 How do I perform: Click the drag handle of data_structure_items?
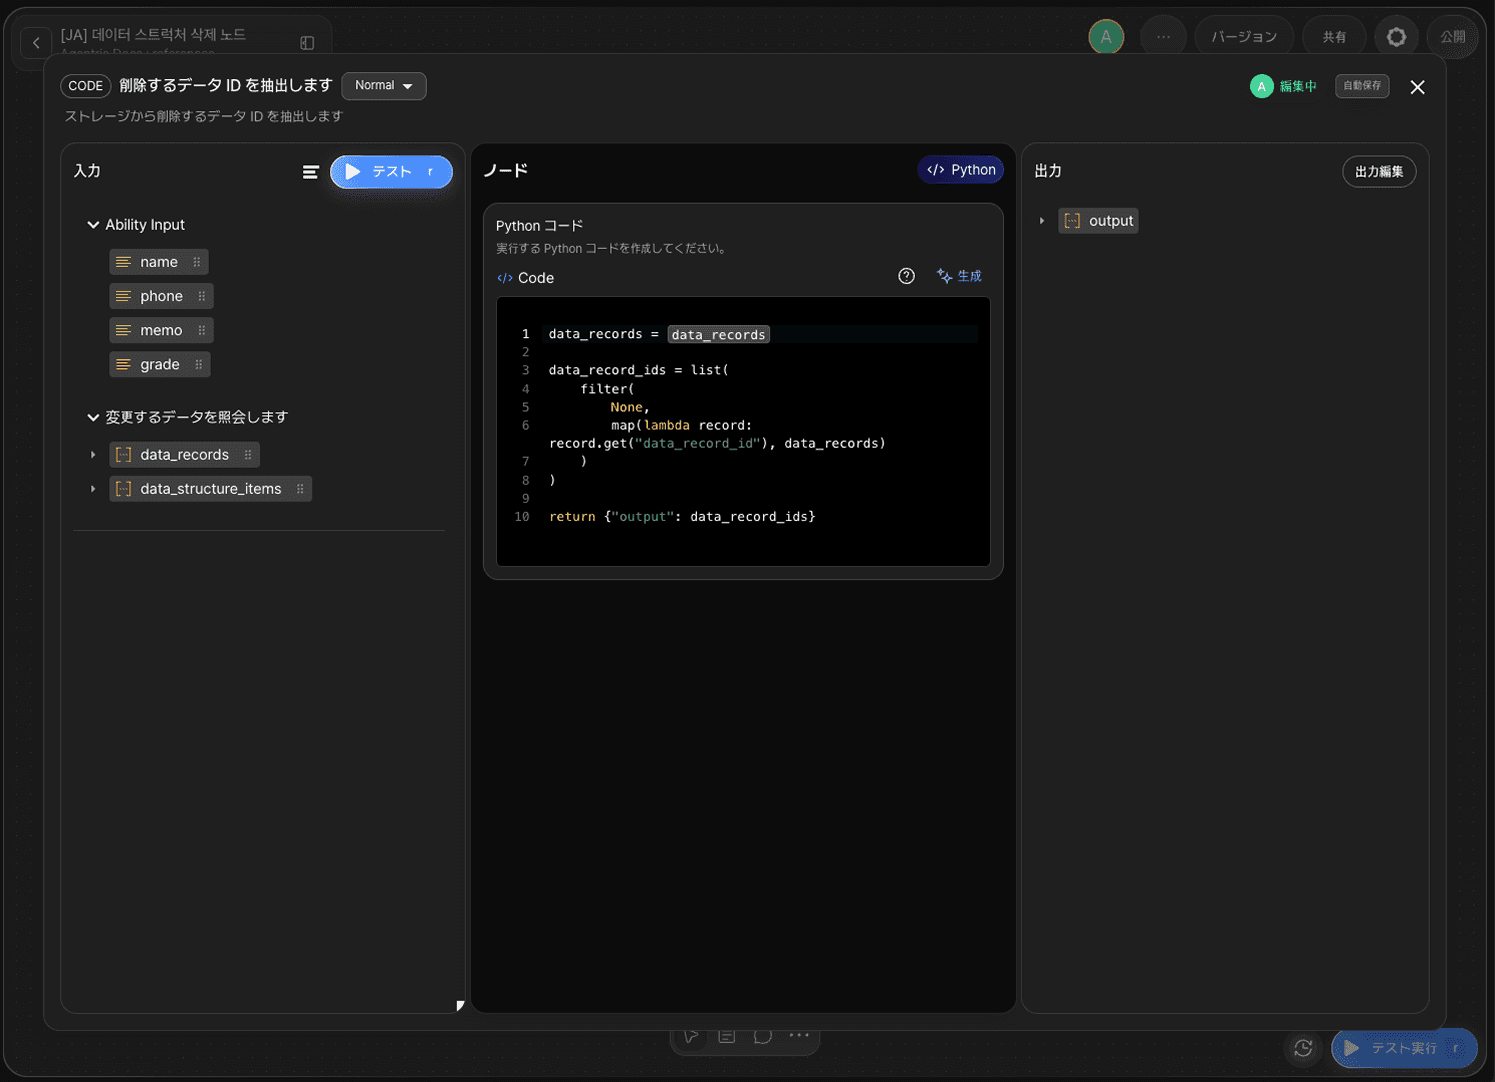[300, 489]
